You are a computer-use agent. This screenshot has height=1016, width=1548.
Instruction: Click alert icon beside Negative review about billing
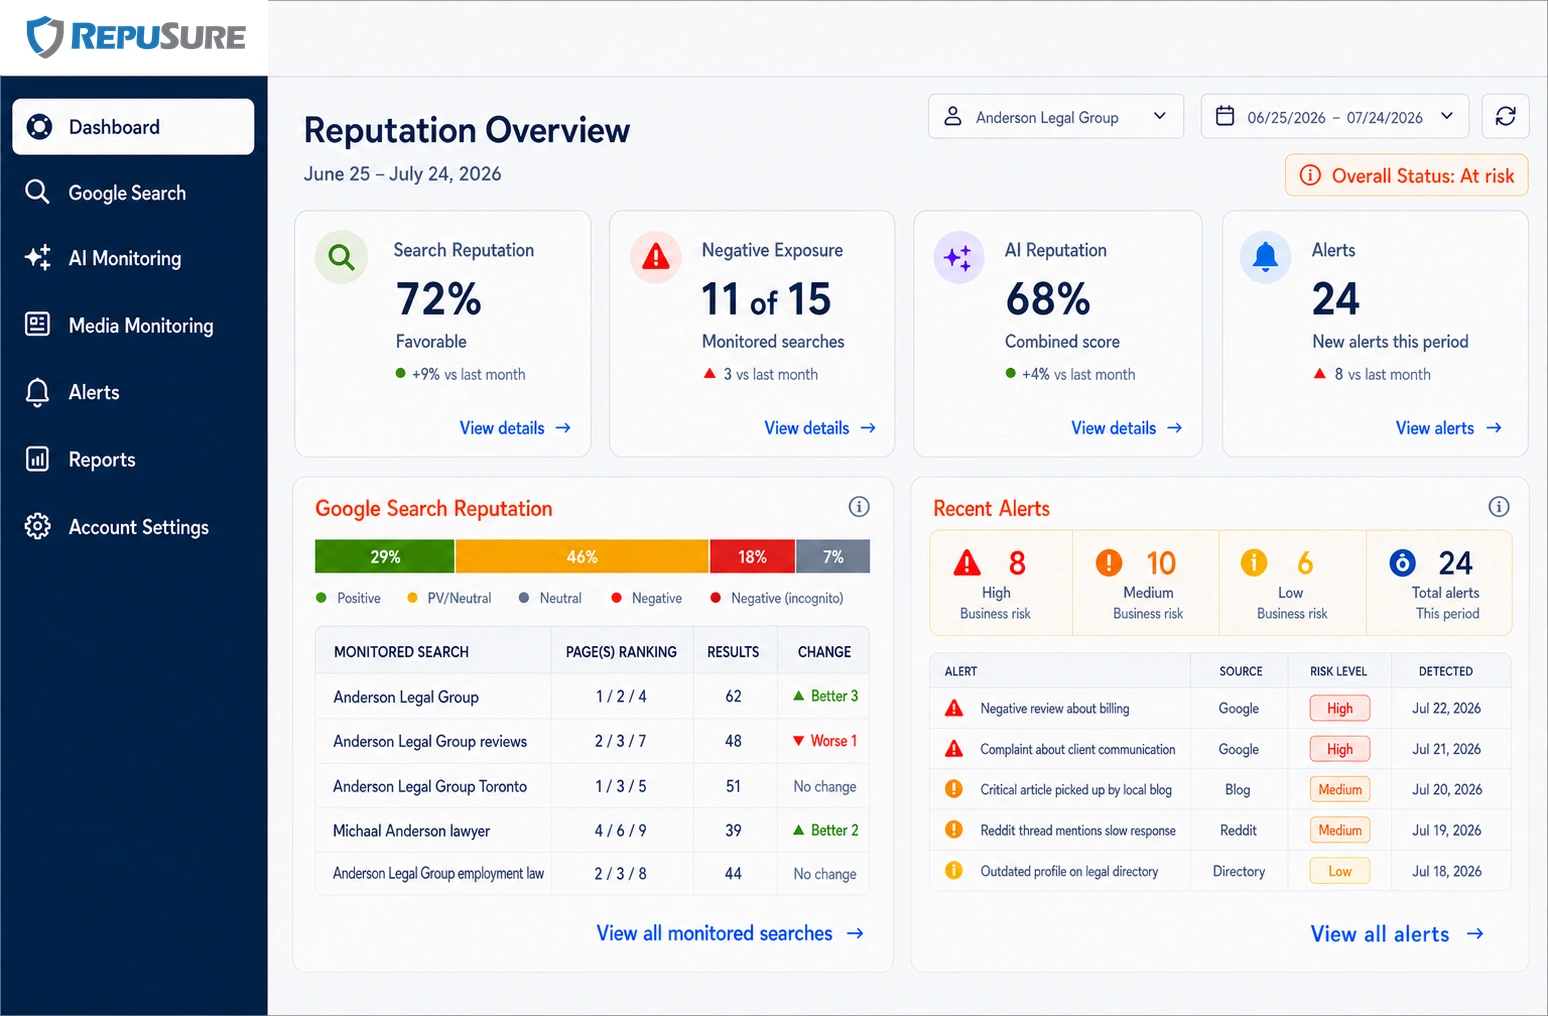pyautogui.click(x=954, y=708)
